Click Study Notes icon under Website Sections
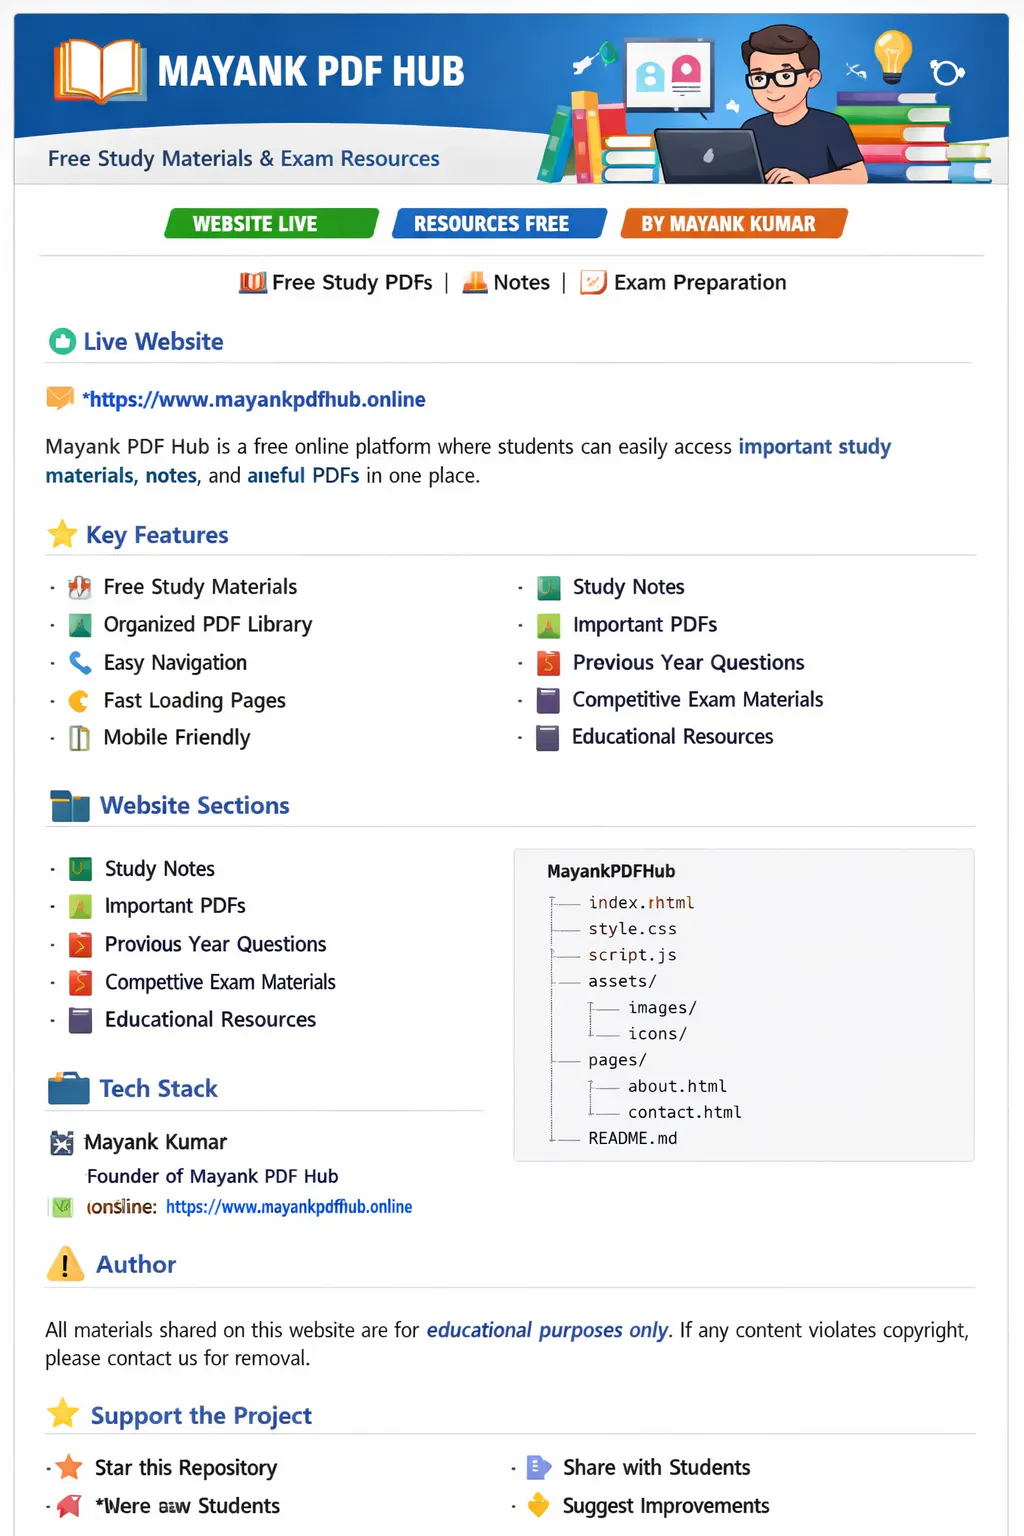Screen dimensions: 1024x1536 pyautogui.click(x=80, y=868)
